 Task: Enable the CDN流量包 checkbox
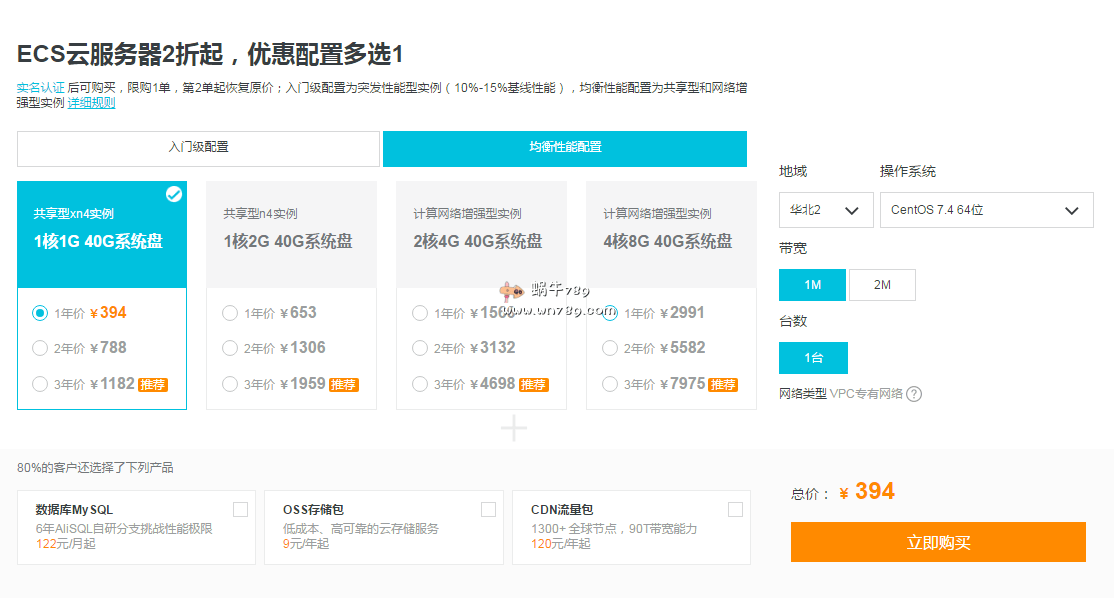click(x=735, y=510)
